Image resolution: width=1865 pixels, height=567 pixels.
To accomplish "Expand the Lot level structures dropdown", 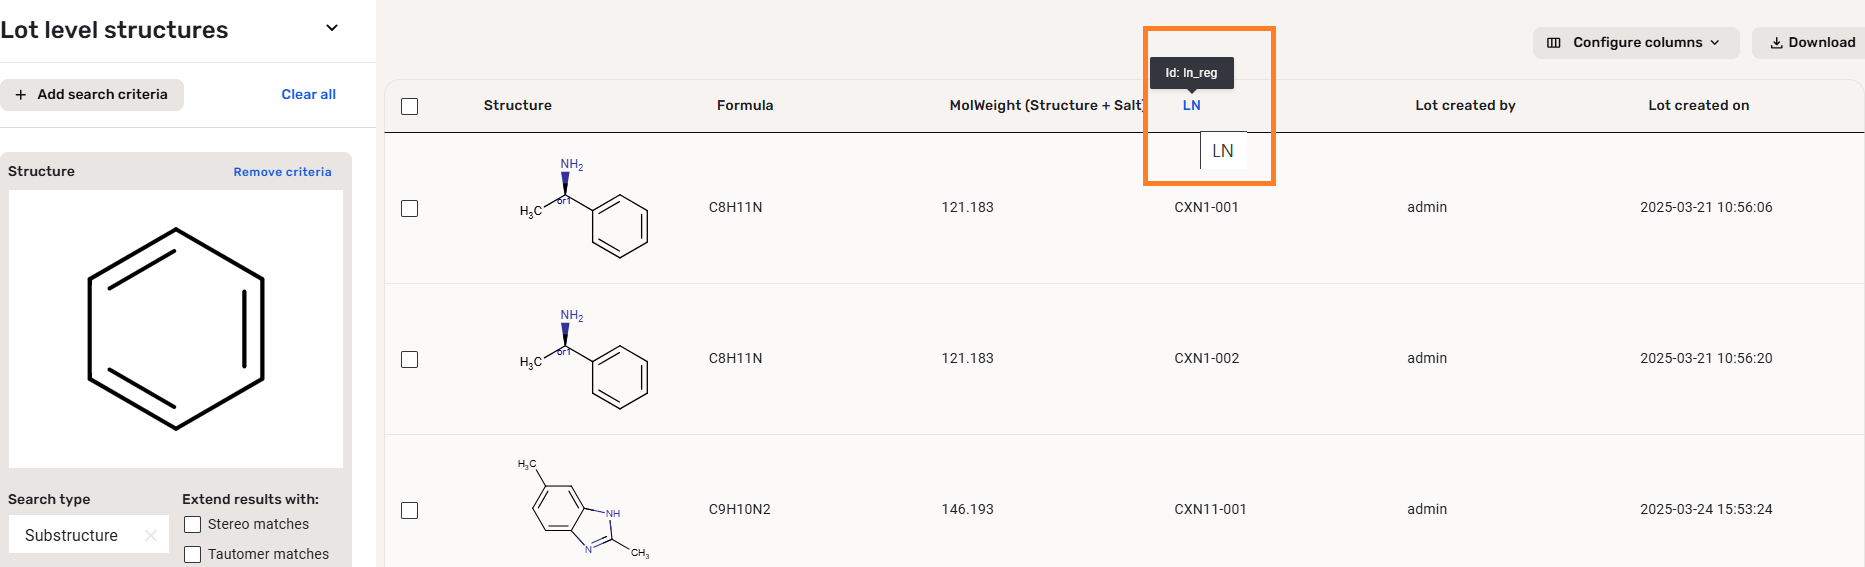I will [332, 28].
